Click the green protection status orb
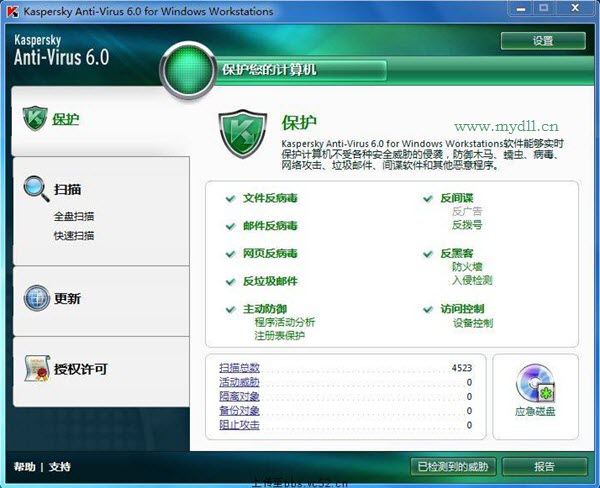Image resolution: width=600 pixels, height=488 pixels. [188, 70]
